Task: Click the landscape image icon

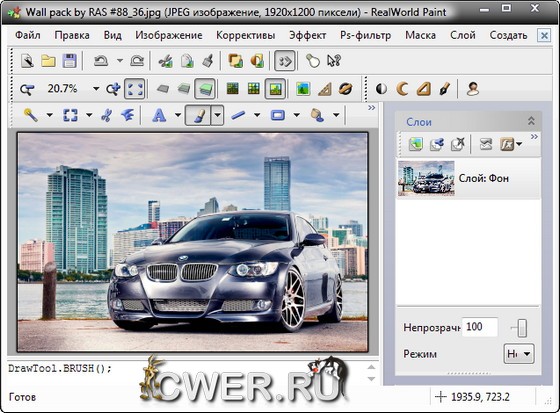Action: coord(303,89)
